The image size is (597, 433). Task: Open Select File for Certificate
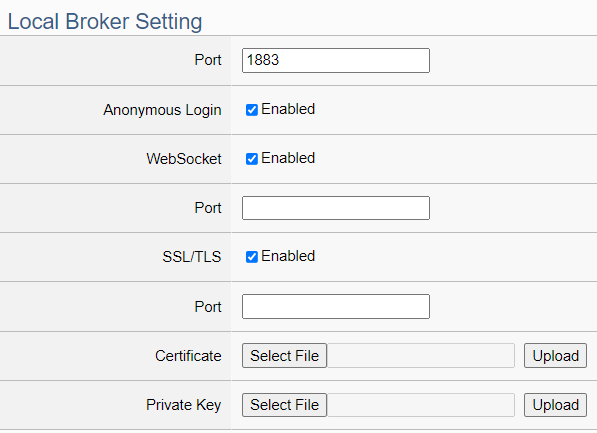284,356
